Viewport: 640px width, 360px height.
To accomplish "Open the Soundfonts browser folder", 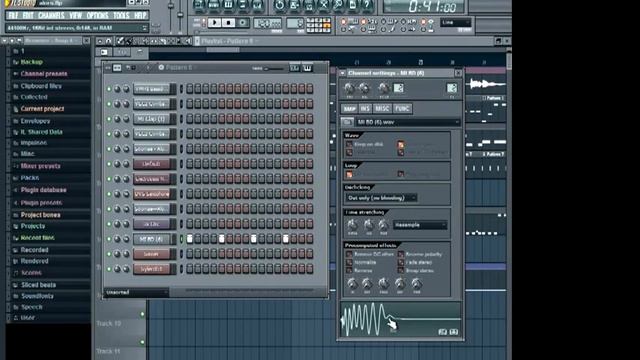I will coord(37,296).
